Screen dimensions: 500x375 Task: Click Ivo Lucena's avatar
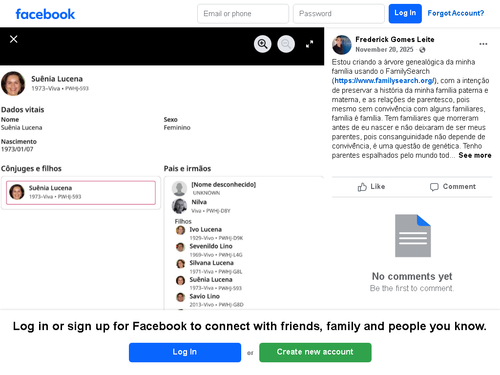(180, 230)
